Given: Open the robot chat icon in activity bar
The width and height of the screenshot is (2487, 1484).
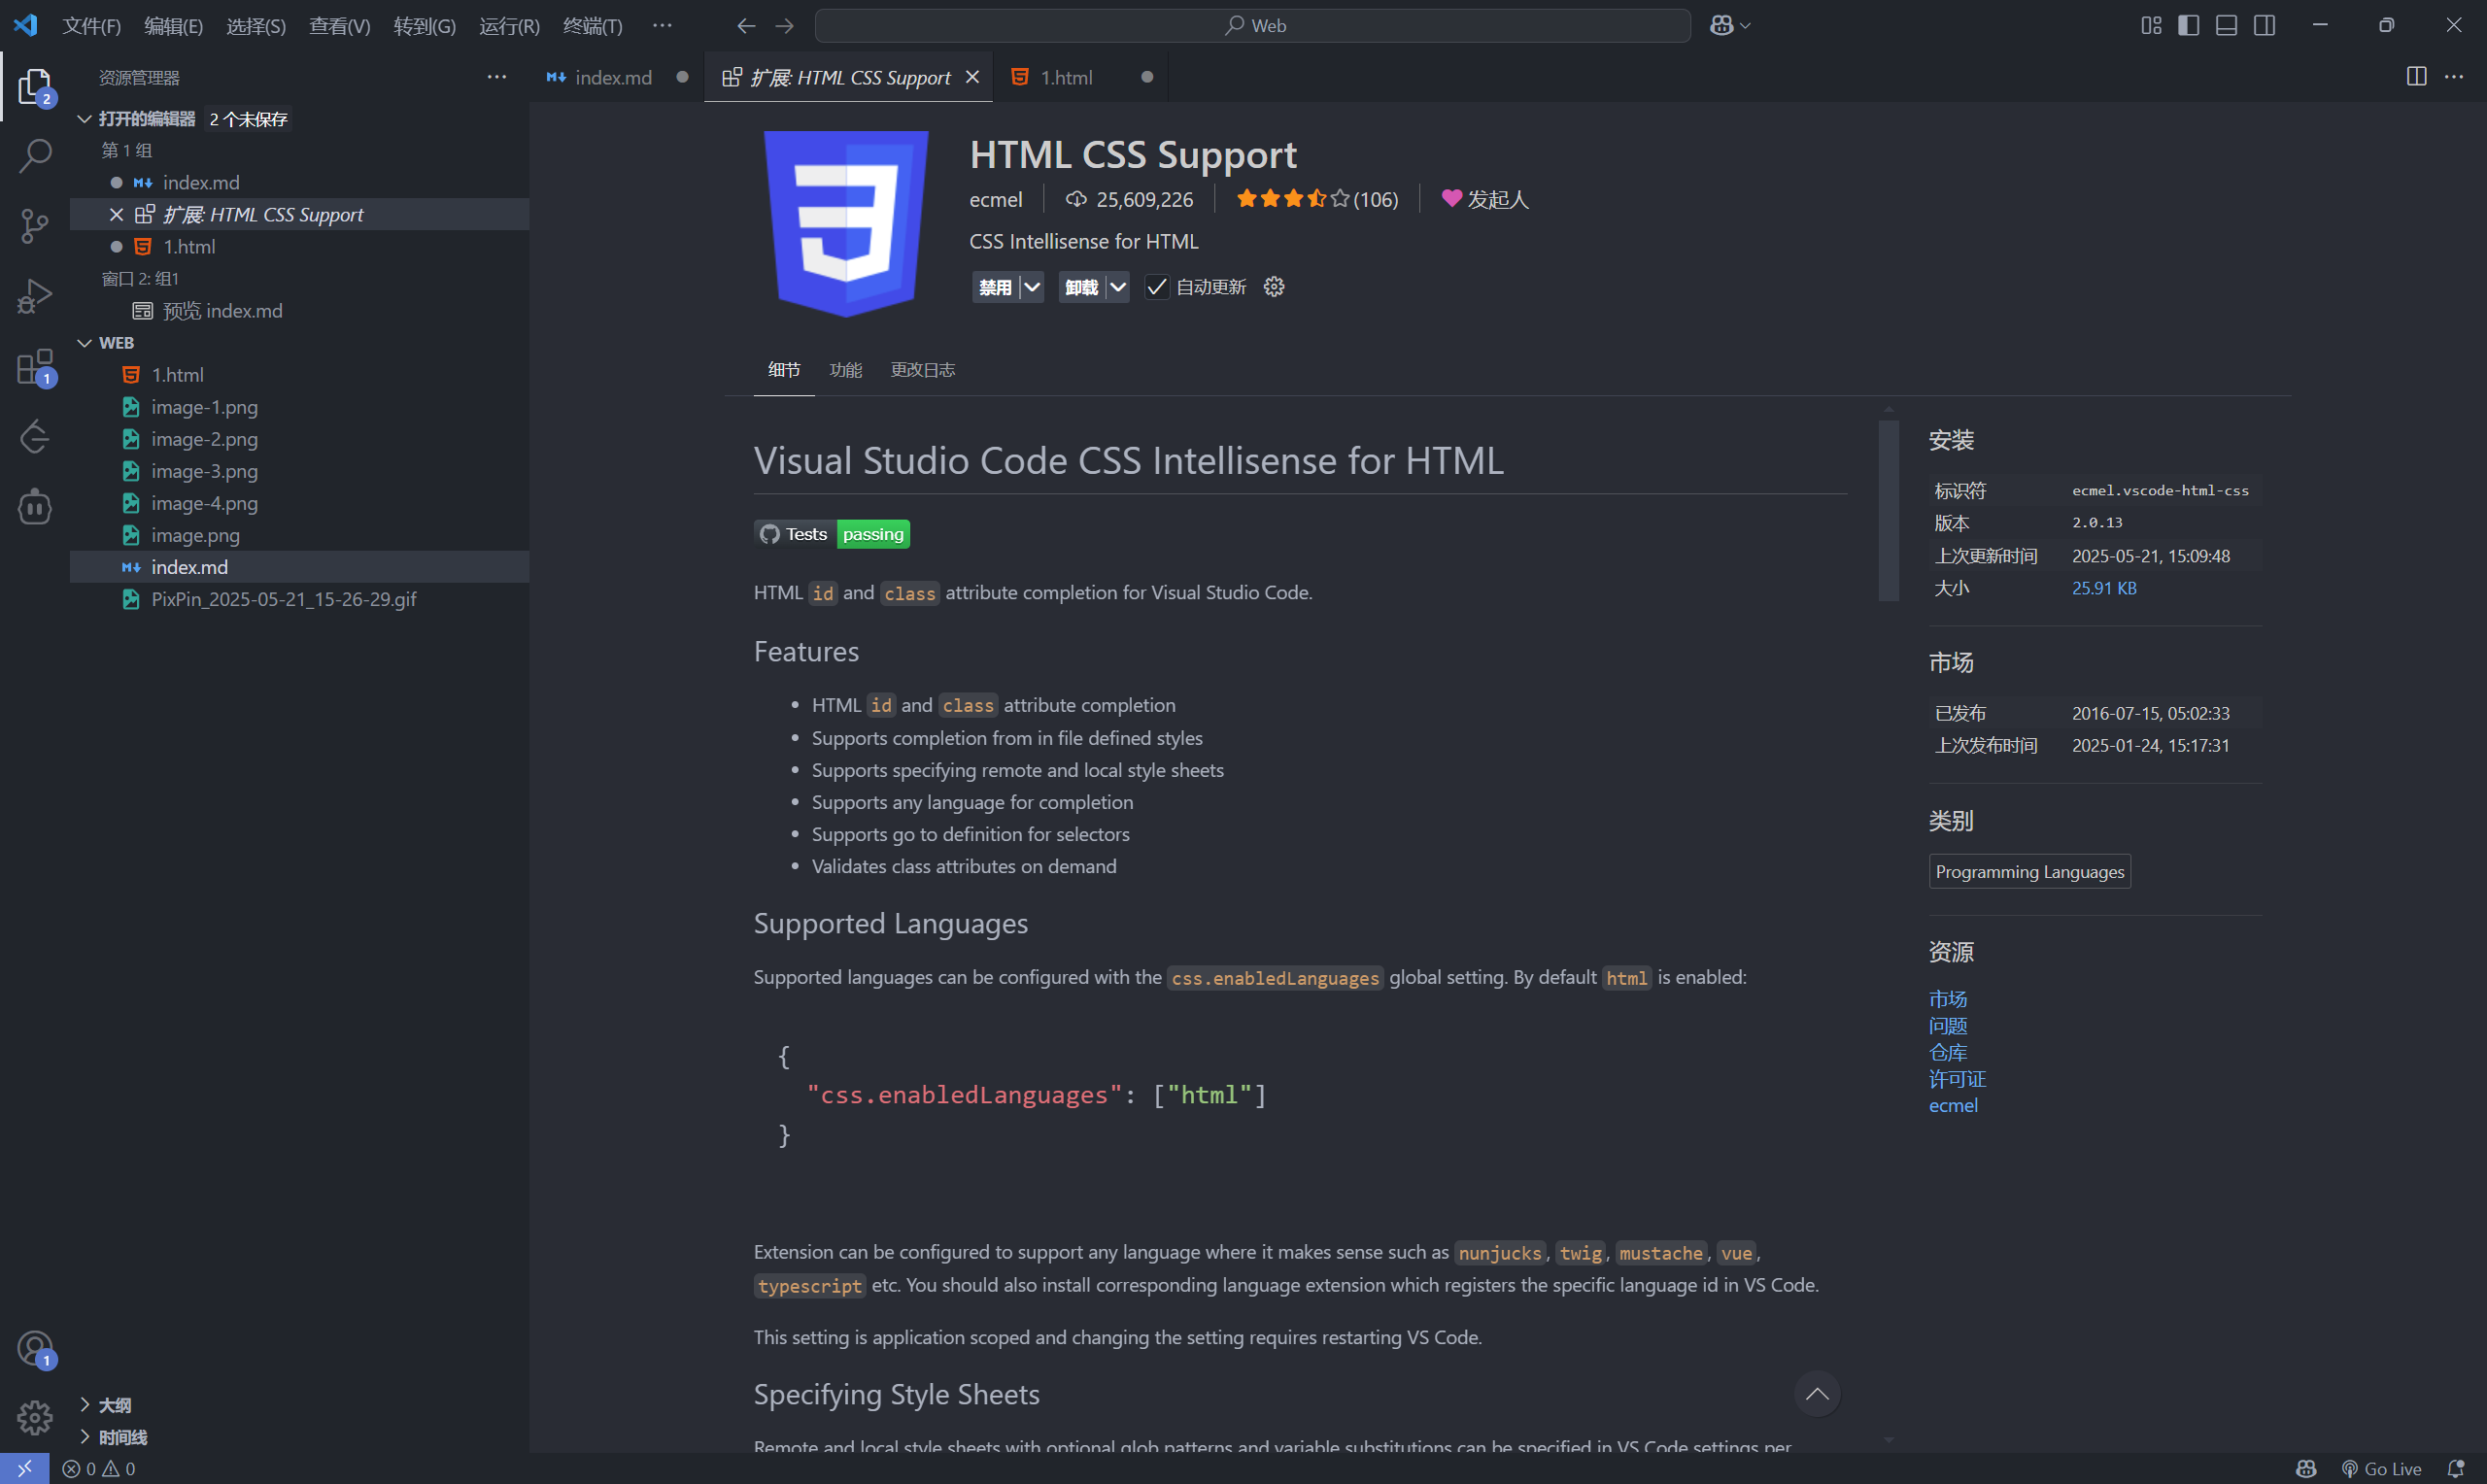Looking at the screenshot, I should (35, 507).
